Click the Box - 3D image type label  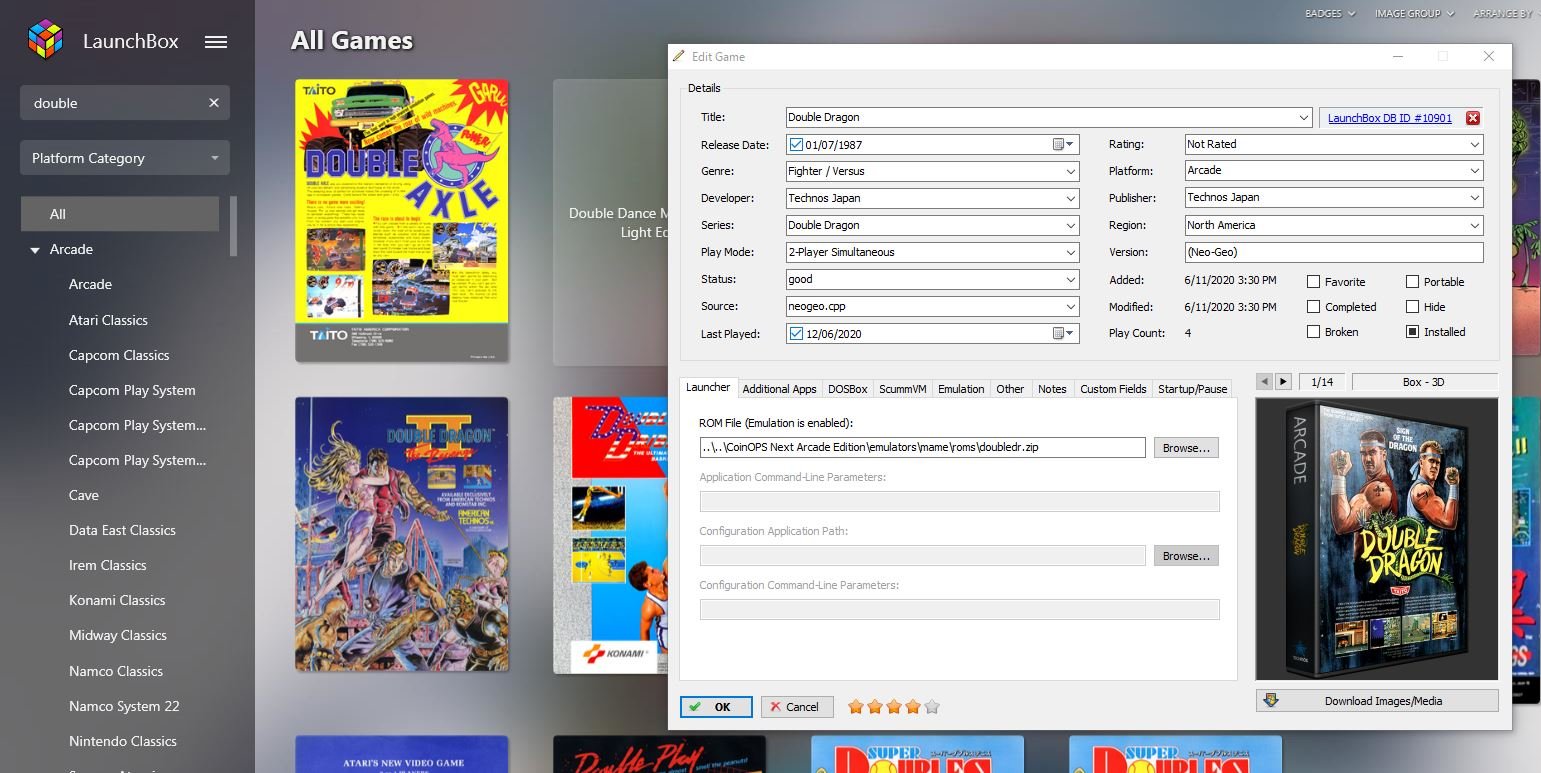[1424, 382]
